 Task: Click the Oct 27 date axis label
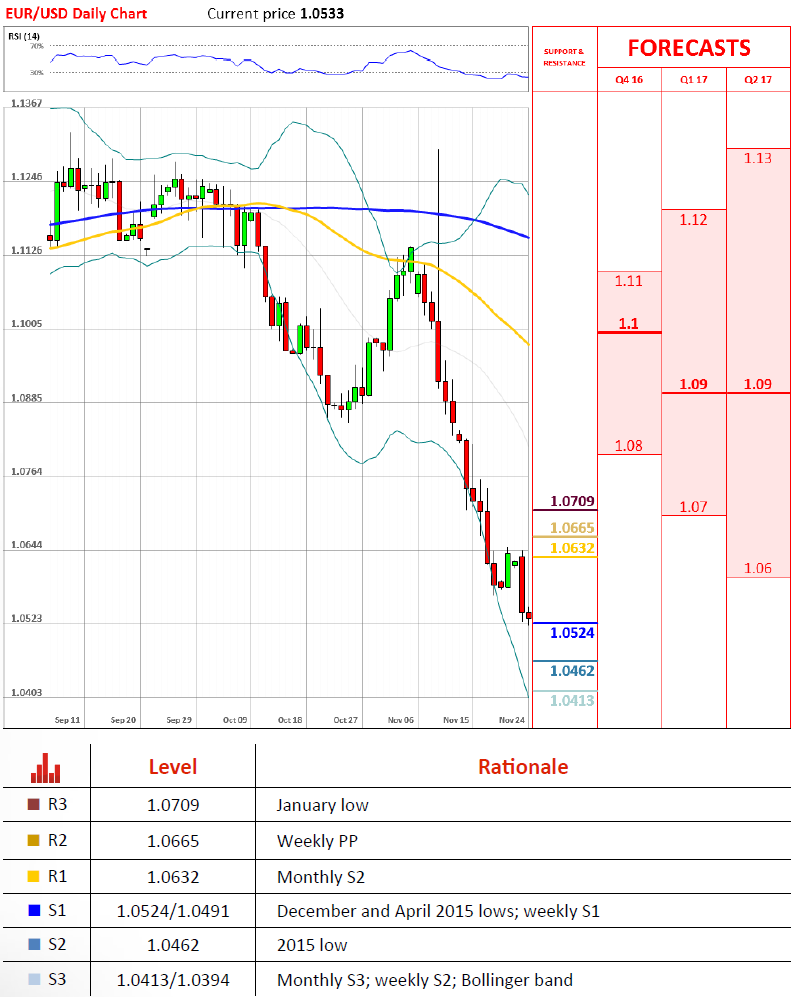coord(345,720)
